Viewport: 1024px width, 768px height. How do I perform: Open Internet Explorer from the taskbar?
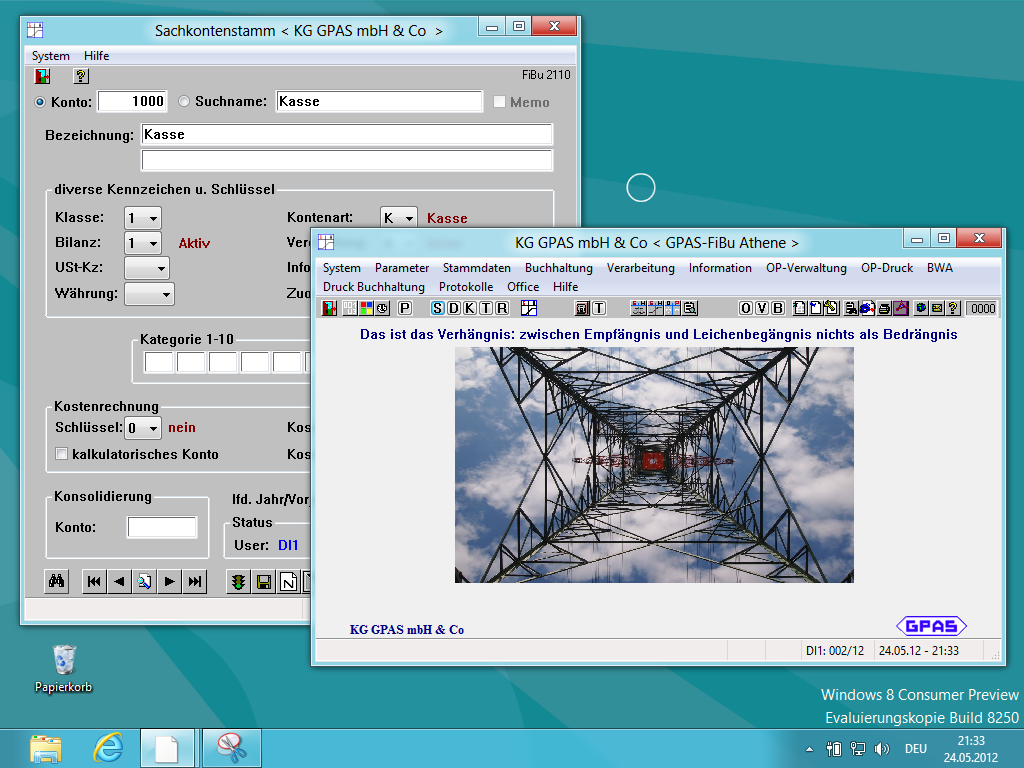[107, 747]
